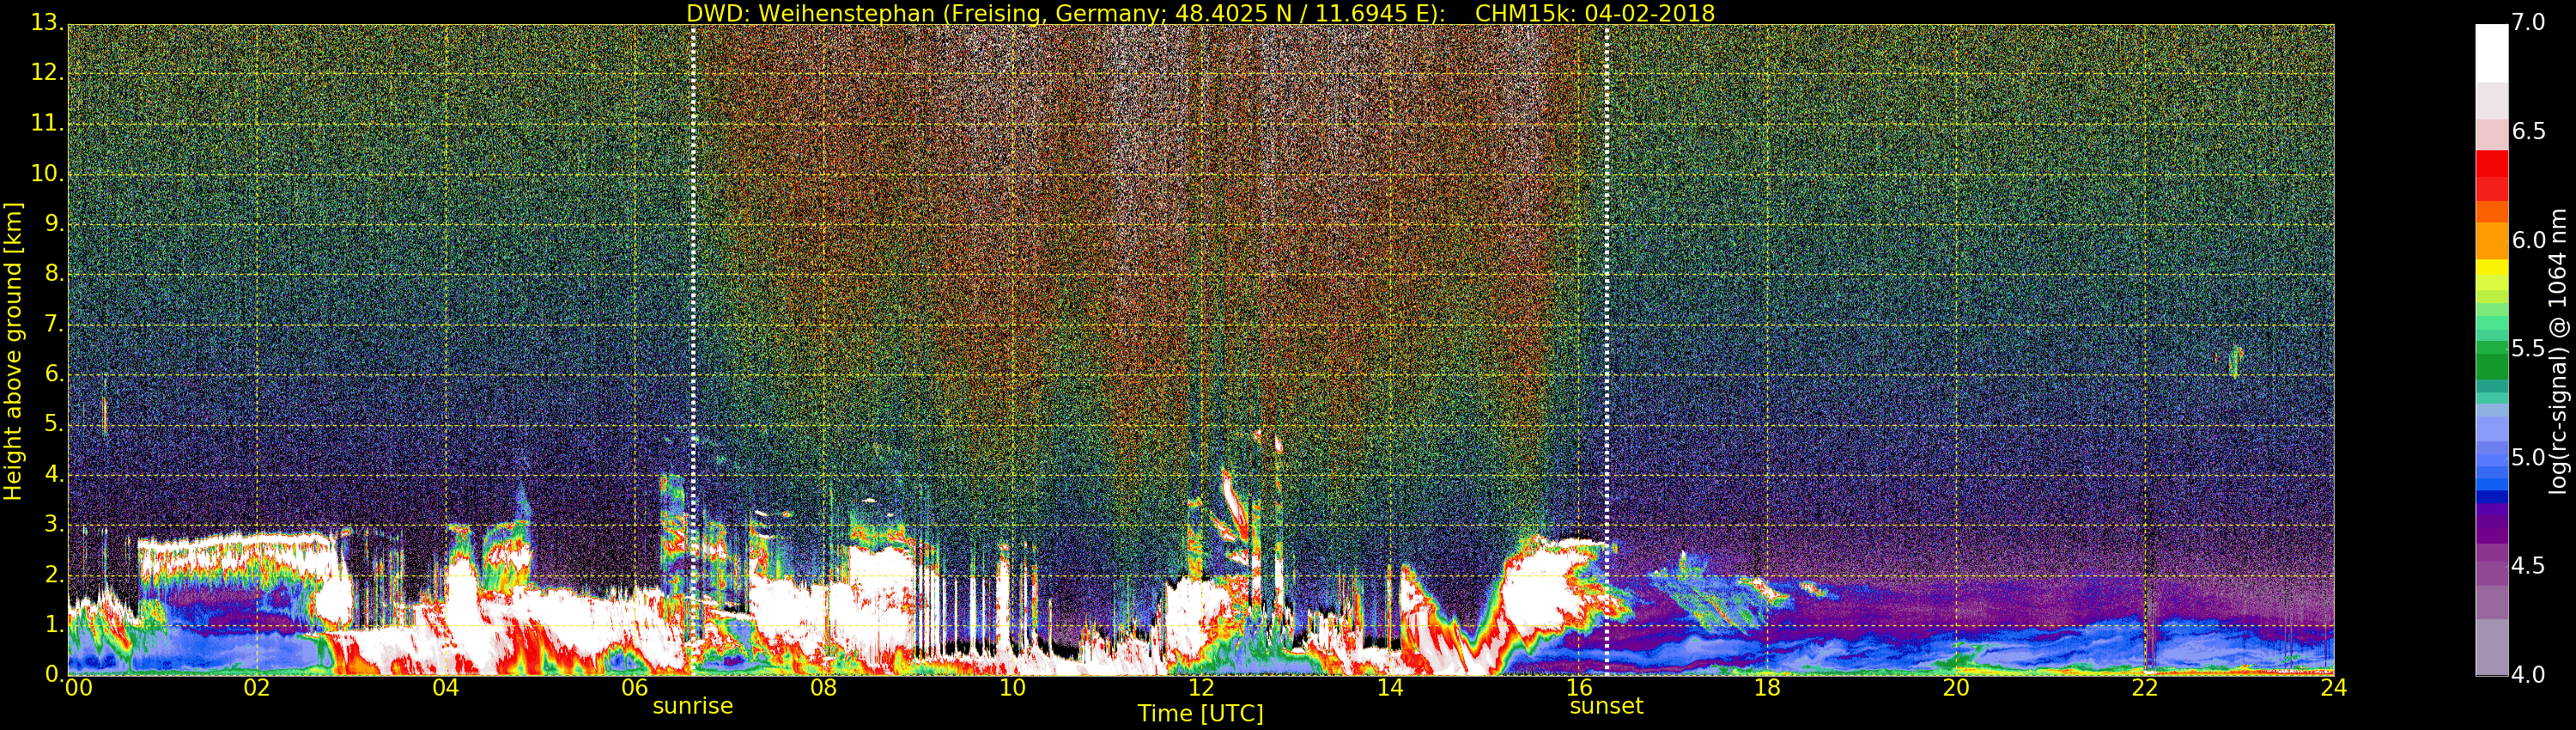2576x730 pixels.
Task: Click the colorbar tick label "4.0"
Action: coord(2529,675)
